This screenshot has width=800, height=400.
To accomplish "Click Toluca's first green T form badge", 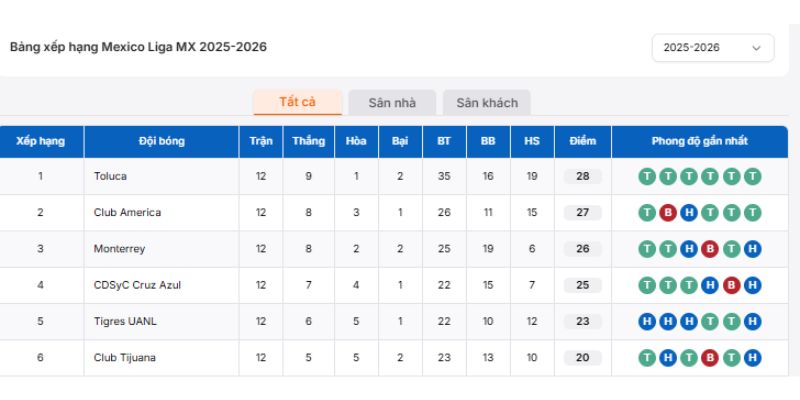I will pos(647,177).
